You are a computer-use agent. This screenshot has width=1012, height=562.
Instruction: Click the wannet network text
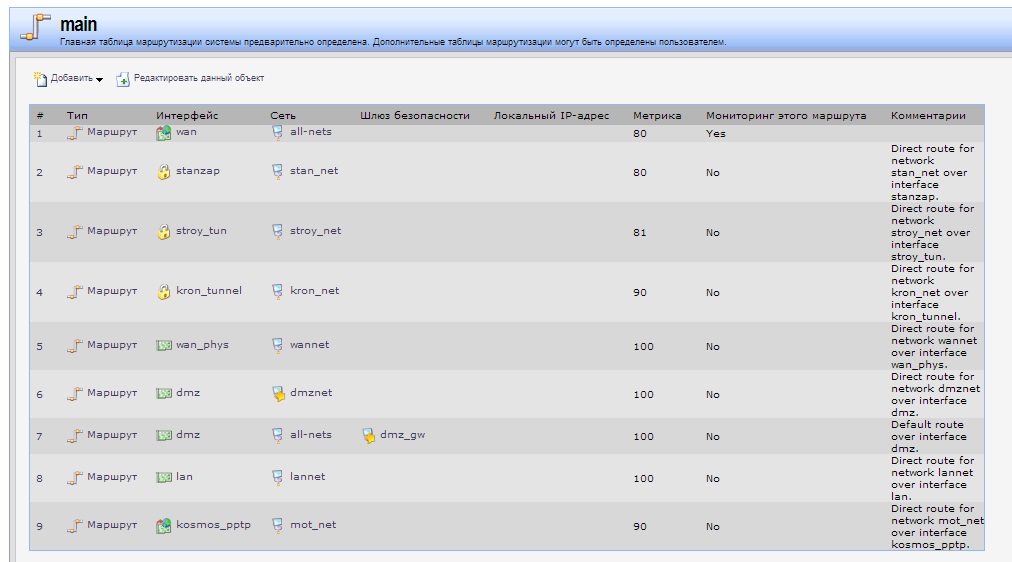coord(310,345)
